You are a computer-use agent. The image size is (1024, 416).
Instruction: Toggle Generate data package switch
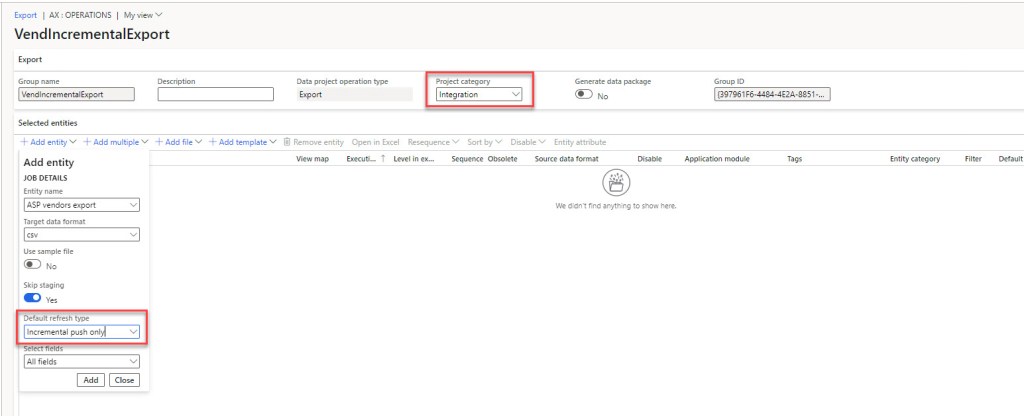(583, 95)
